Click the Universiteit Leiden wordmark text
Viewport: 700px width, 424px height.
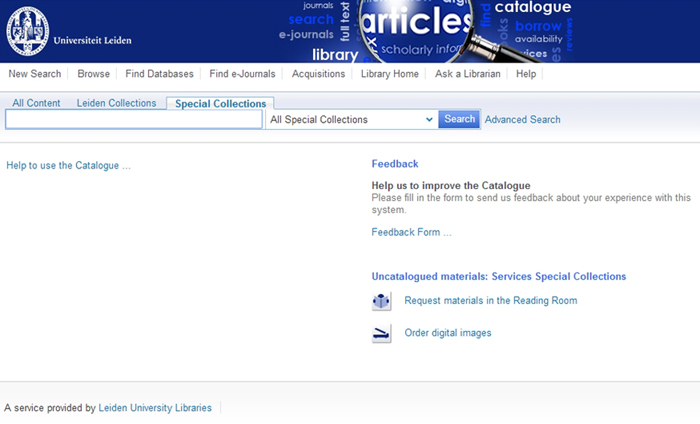92,40
